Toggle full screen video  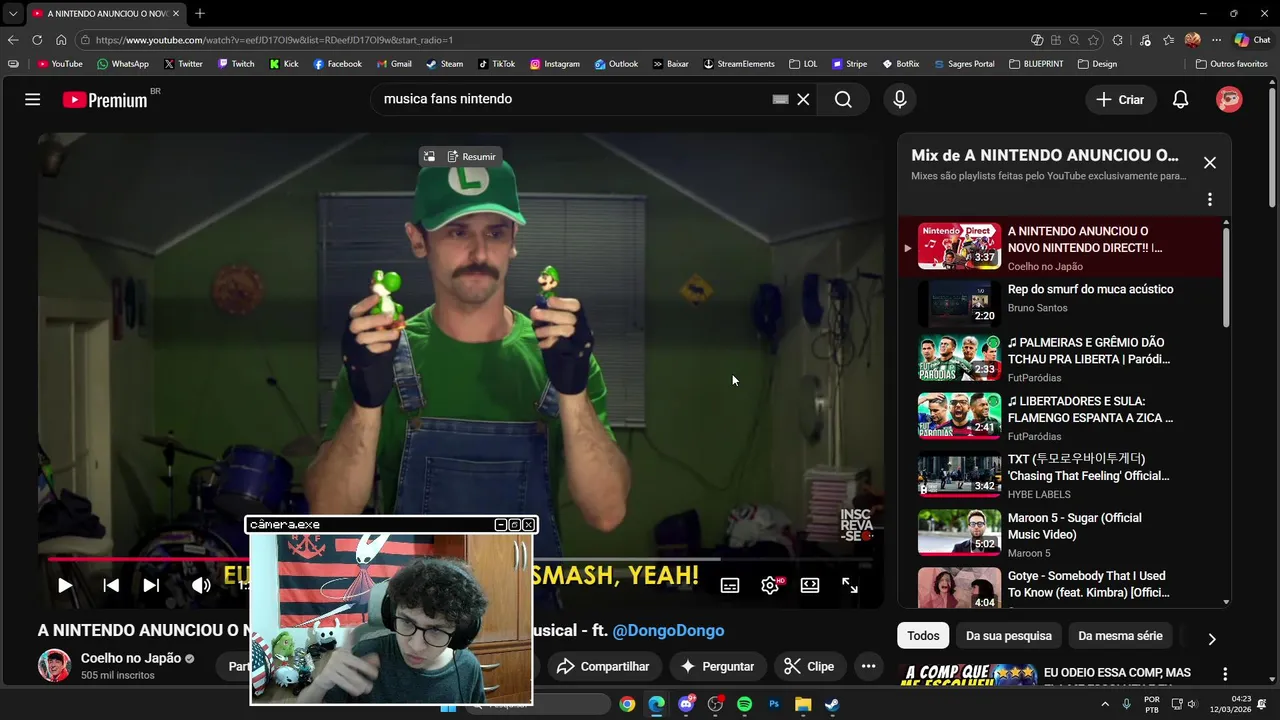click(850, 585)
